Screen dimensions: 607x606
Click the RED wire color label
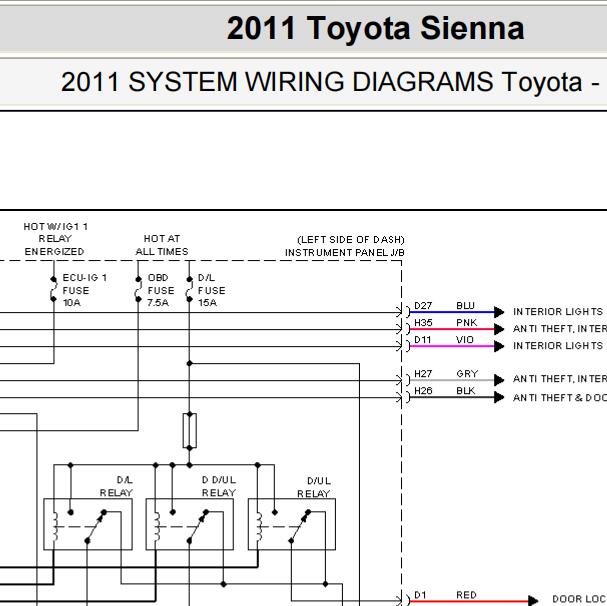[466, 594]
